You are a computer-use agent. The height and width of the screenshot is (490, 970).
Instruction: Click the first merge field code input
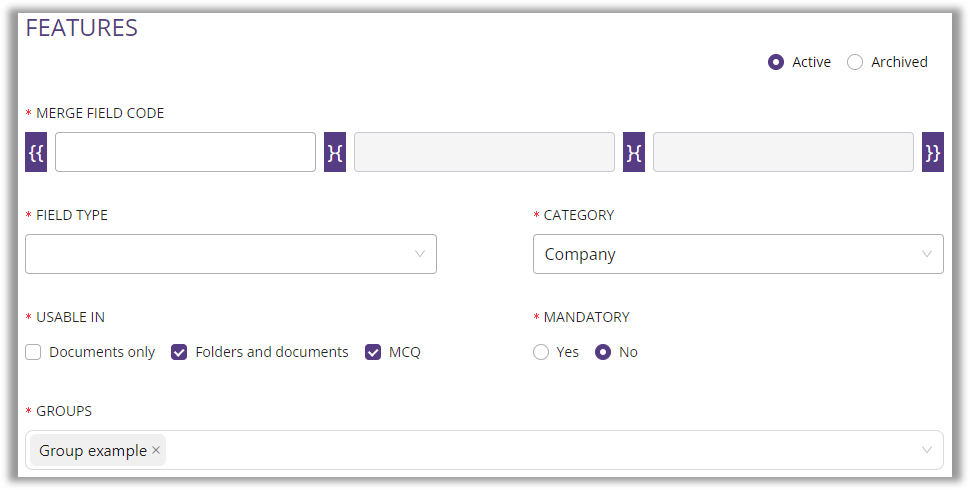tap(185, 152)
